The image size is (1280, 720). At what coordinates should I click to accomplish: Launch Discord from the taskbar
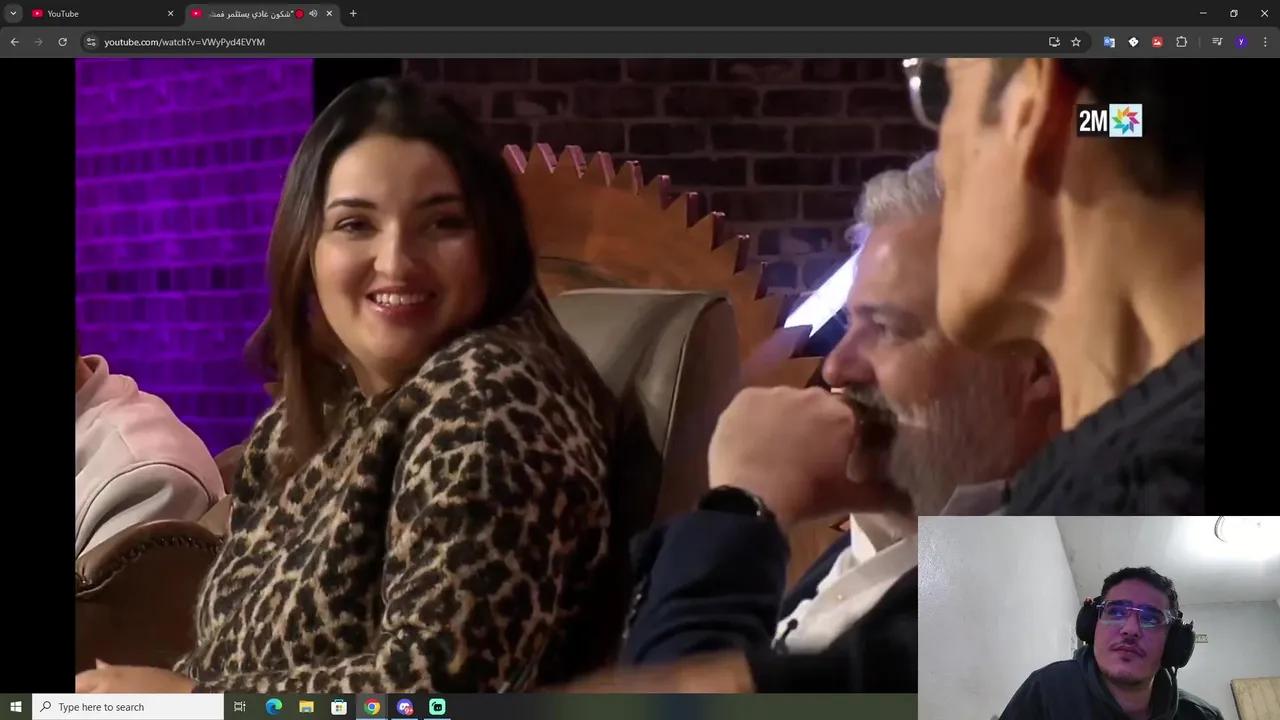pos(405,707)
